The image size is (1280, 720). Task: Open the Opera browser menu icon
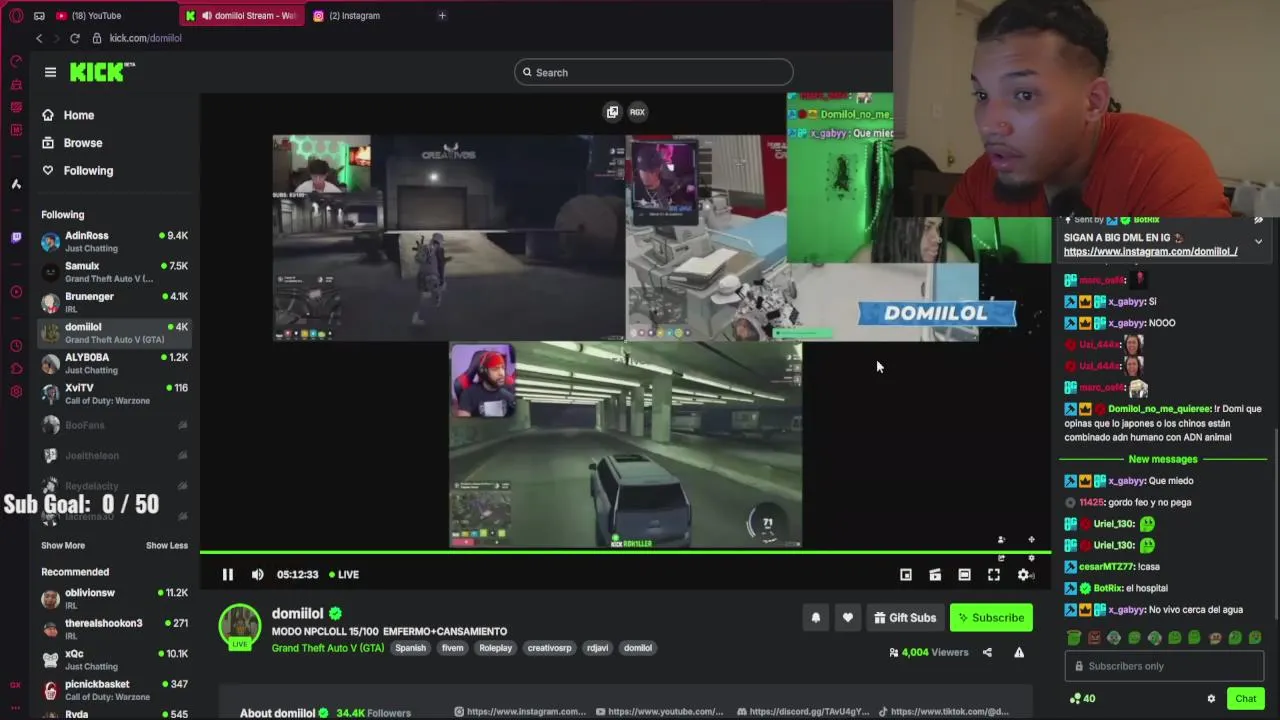point(16,15)
